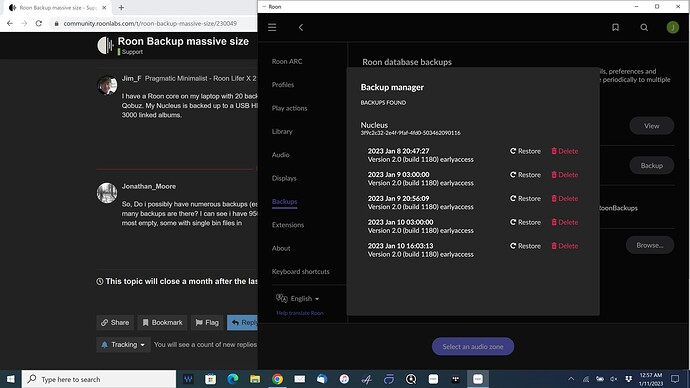The height and width of the screenshot is (388, 690).
Task: Restore the 2023 Jan 10 03:00:00 backup
Action: pyautogui.click(x=525, y=222)
